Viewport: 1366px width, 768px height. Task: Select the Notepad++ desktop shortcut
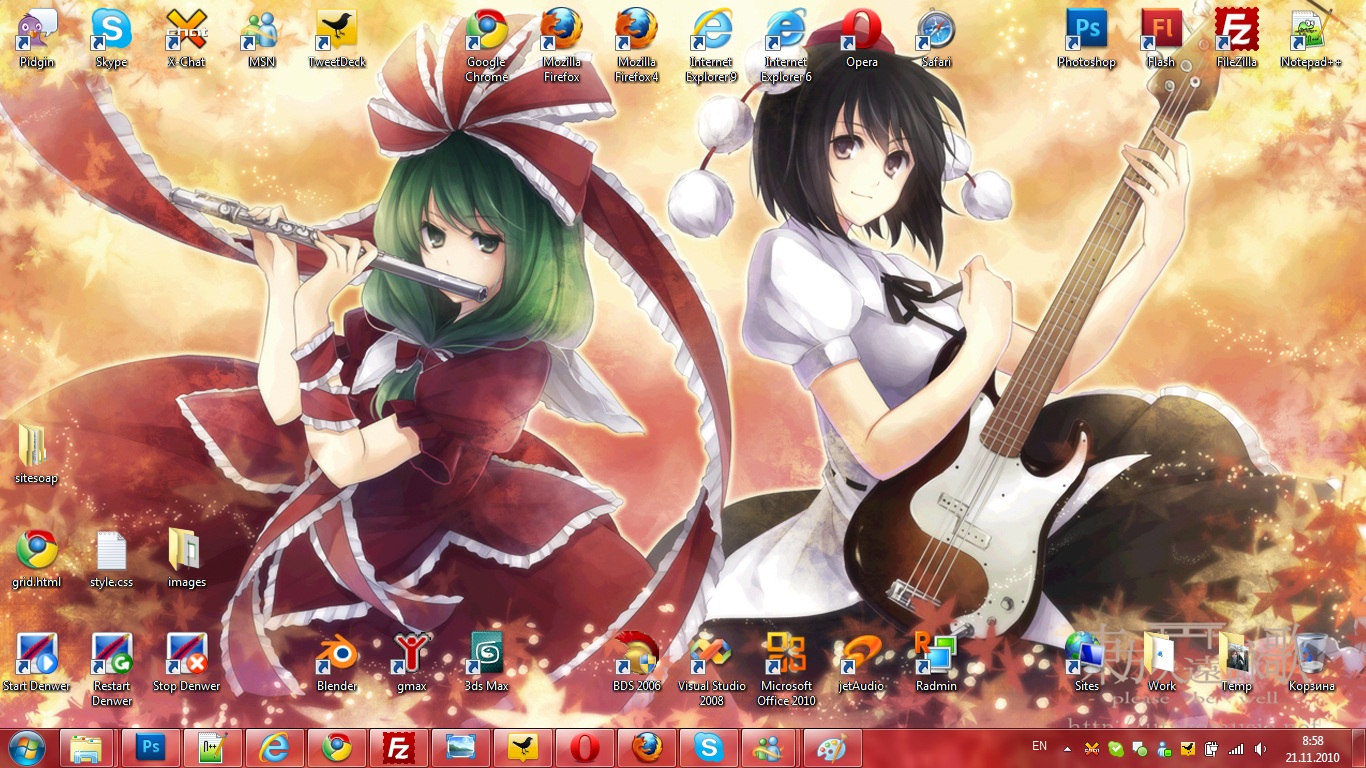[x=1311, y=38]
